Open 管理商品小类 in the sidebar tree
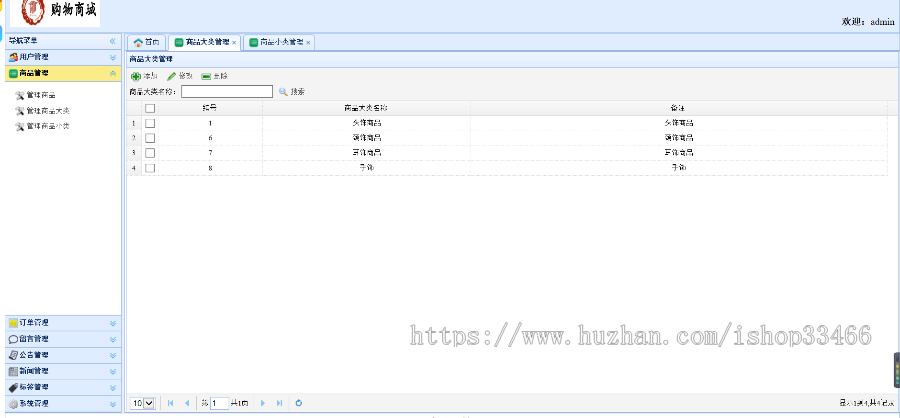Viewport: 900px width, 418px height. [x=48, y=126]
